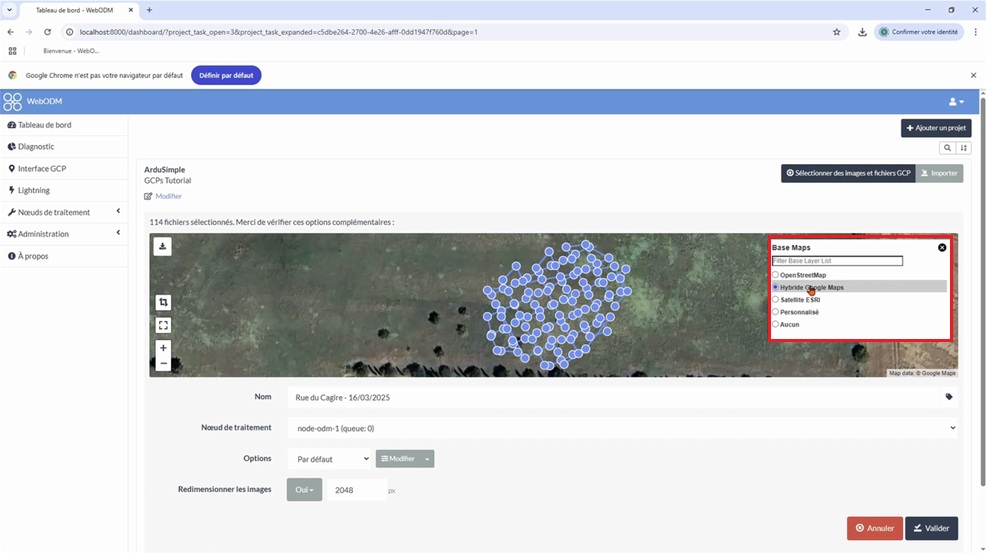Bookmark this page with star icon
This screenshot has width=986, height=553.
[836, 32]
